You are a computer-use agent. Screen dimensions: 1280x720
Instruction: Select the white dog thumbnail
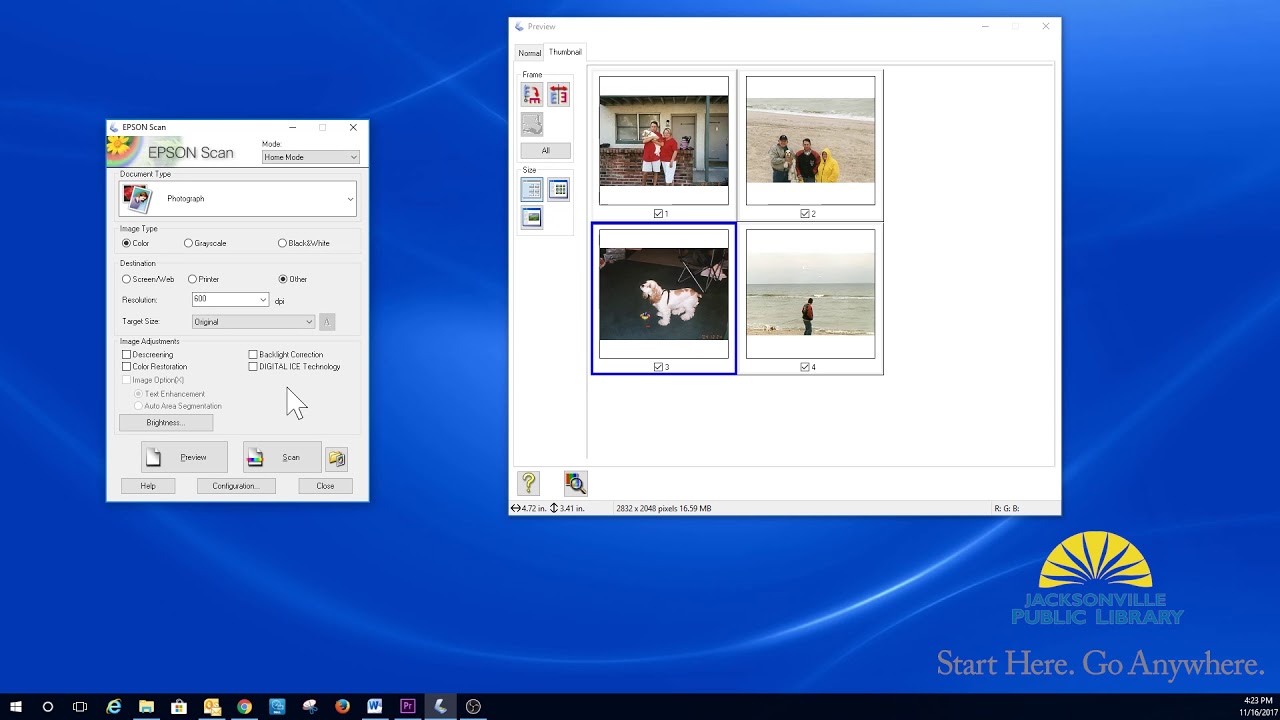pos(664,294)
